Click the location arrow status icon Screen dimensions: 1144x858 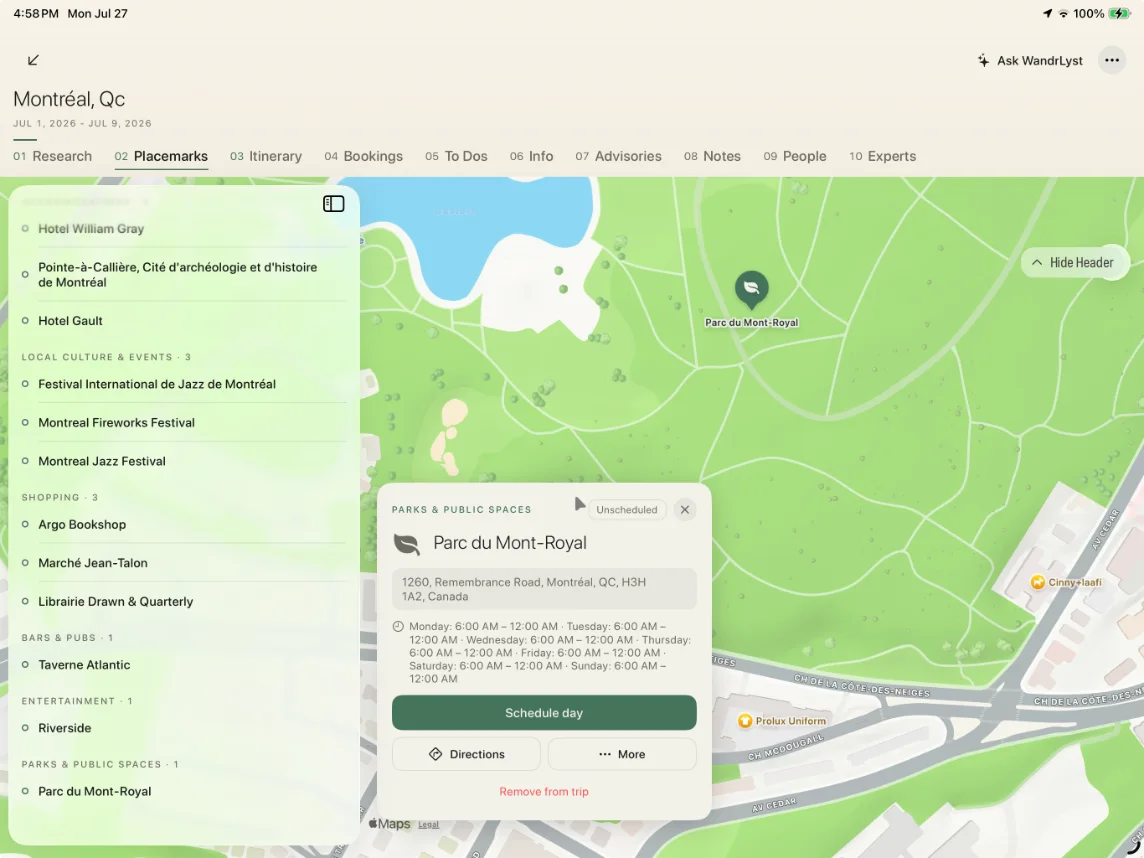coord(1048,13)
